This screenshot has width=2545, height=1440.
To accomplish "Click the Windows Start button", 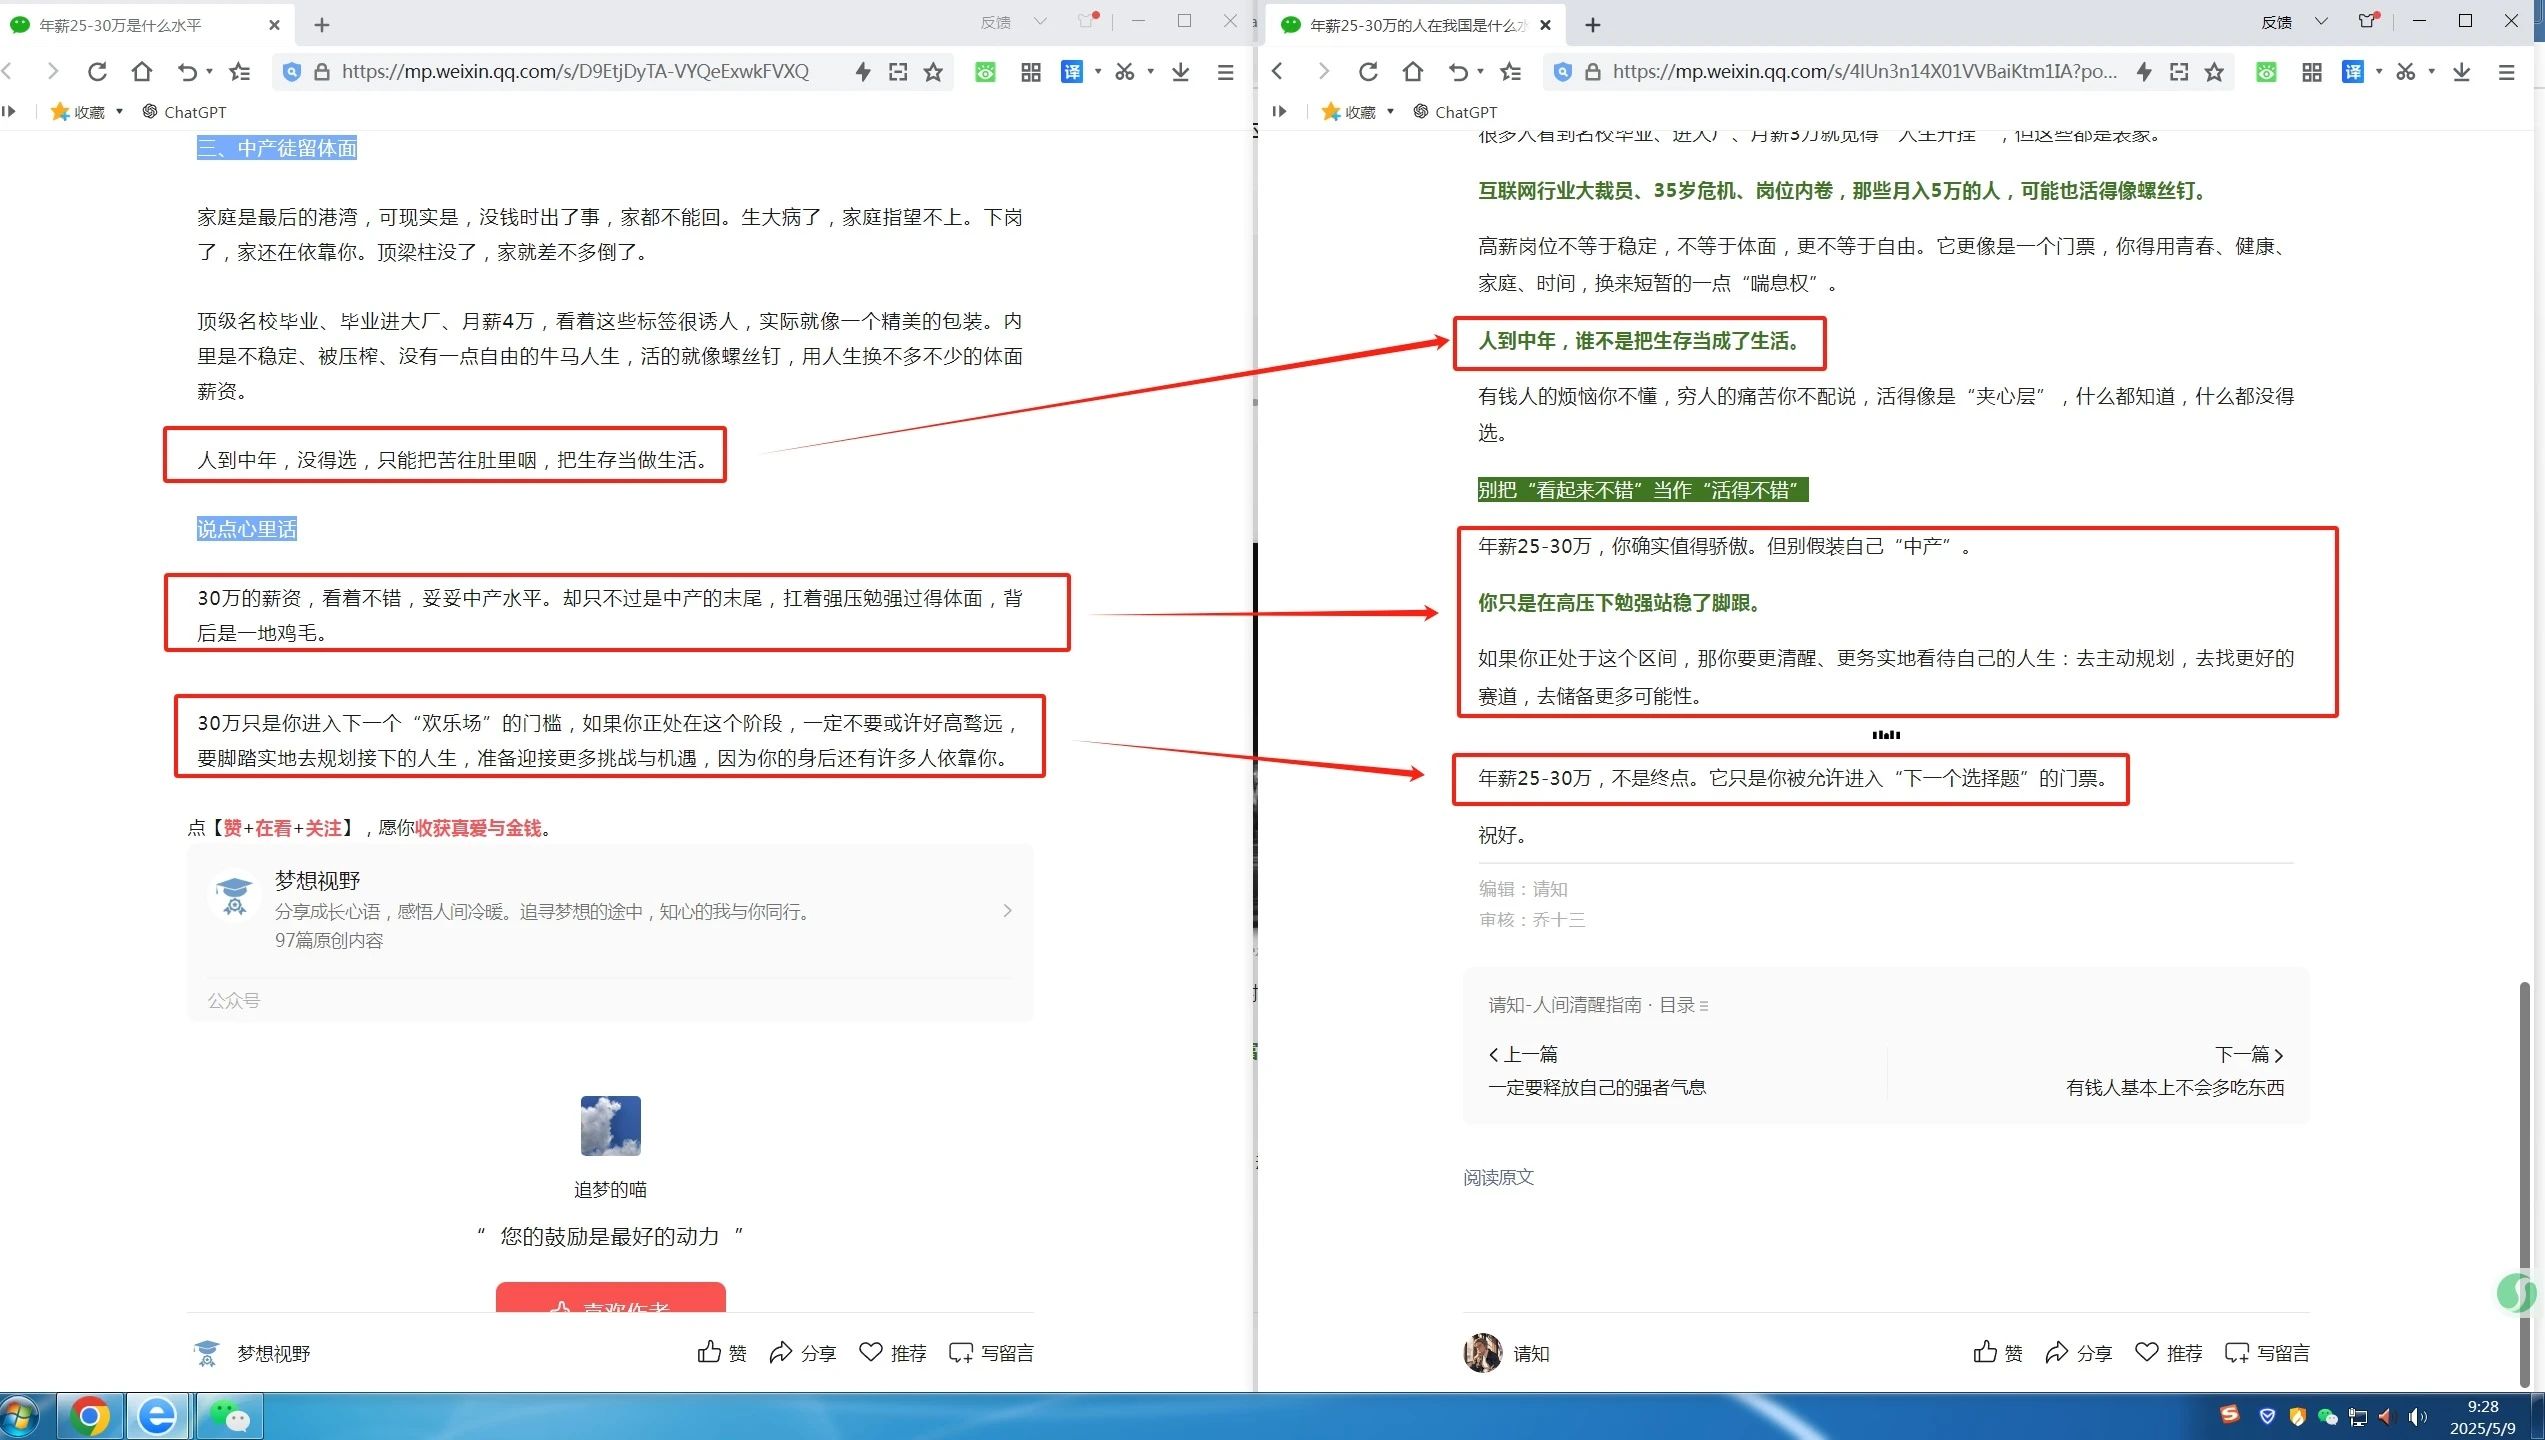I will [x=19, y=1417].
